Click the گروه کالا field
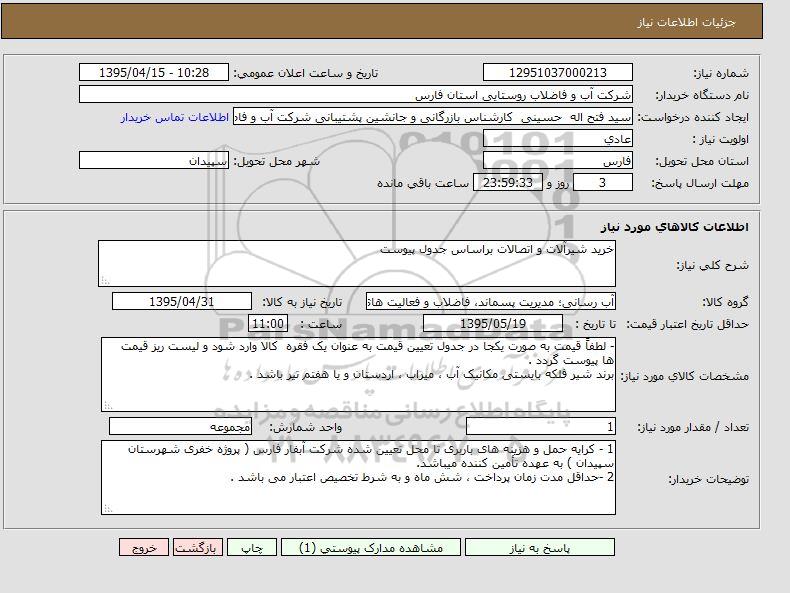790x593 pixels. pos(491,302)
